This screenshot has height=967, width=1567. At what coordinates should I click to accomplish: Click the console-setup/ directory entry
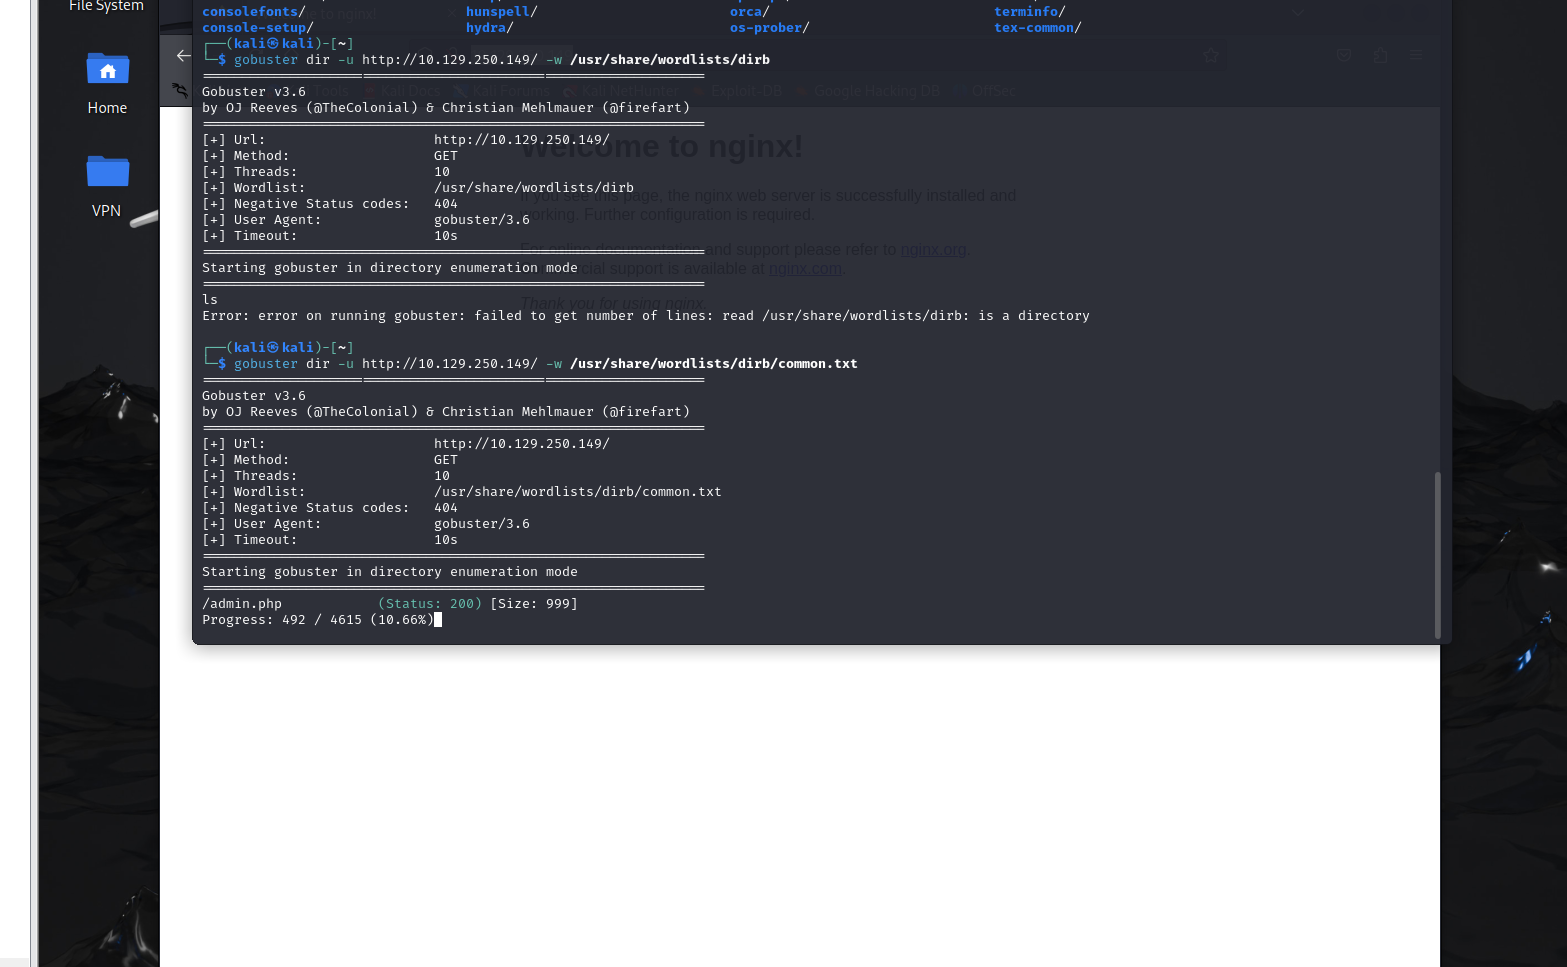click(x=258, y=28)
